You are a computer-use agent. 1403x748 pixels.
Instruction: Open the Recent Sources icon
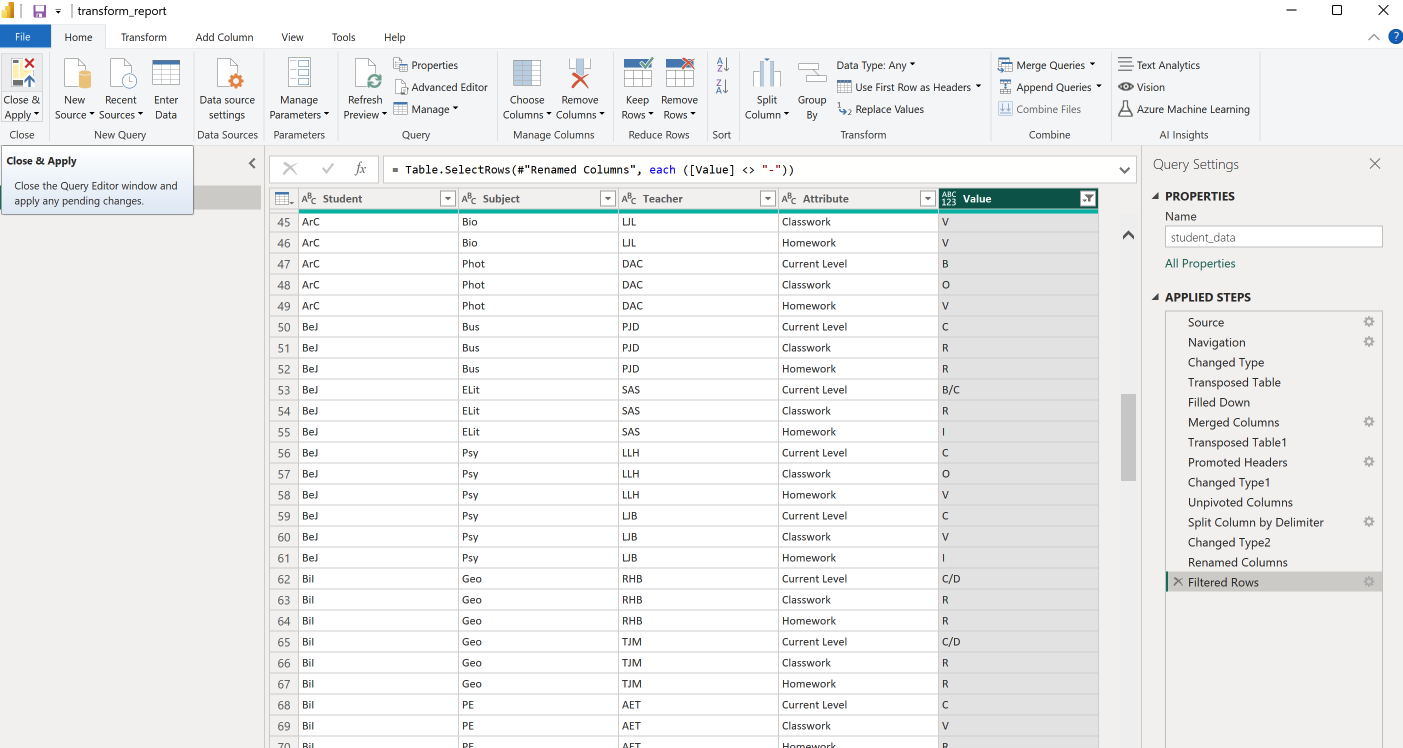click(x=121, y=74)
